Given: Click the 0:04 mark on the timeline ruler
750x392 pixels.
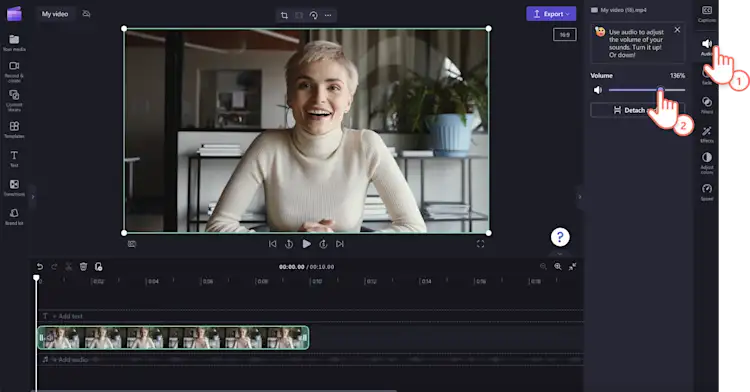Looking at the screenshot, I should pyautogui.click(x=152, y=282).
